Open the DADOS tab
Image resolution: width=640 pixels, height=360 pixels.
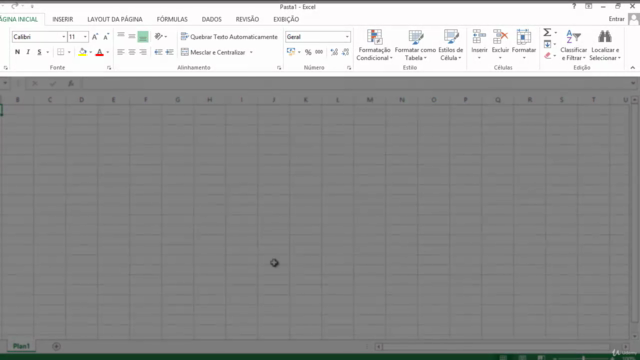(211, 19)
